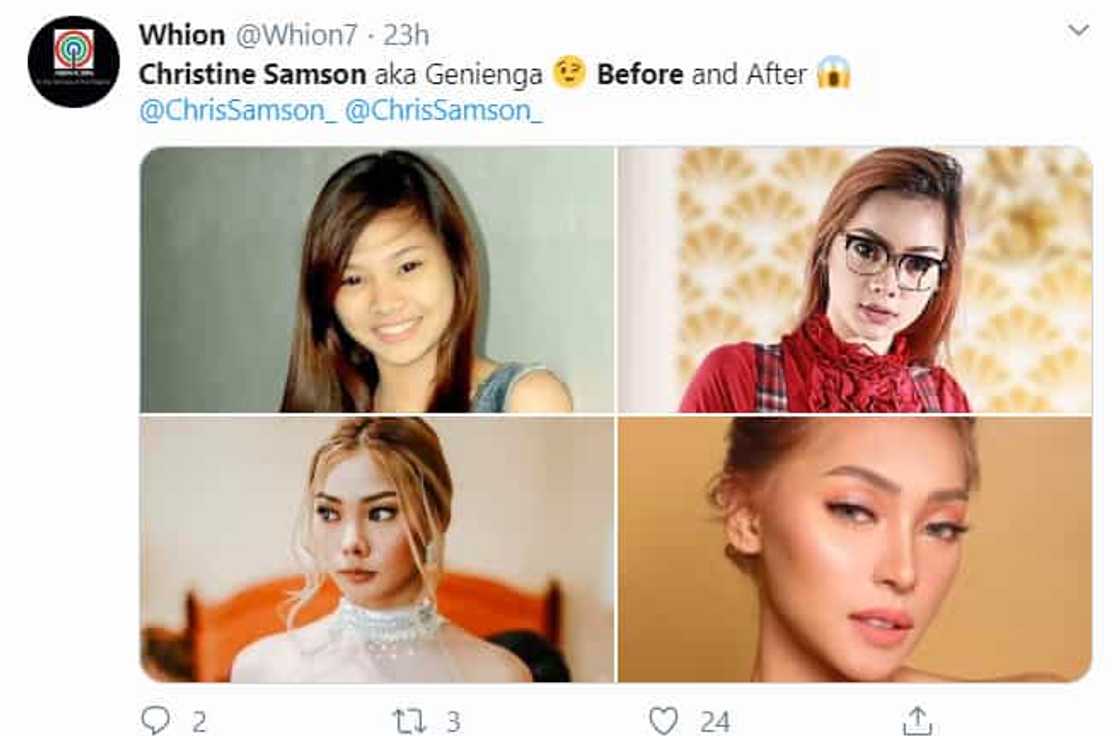View the photo of woman wearing glasses
The image size is (1120, 736).
point(855,279)
